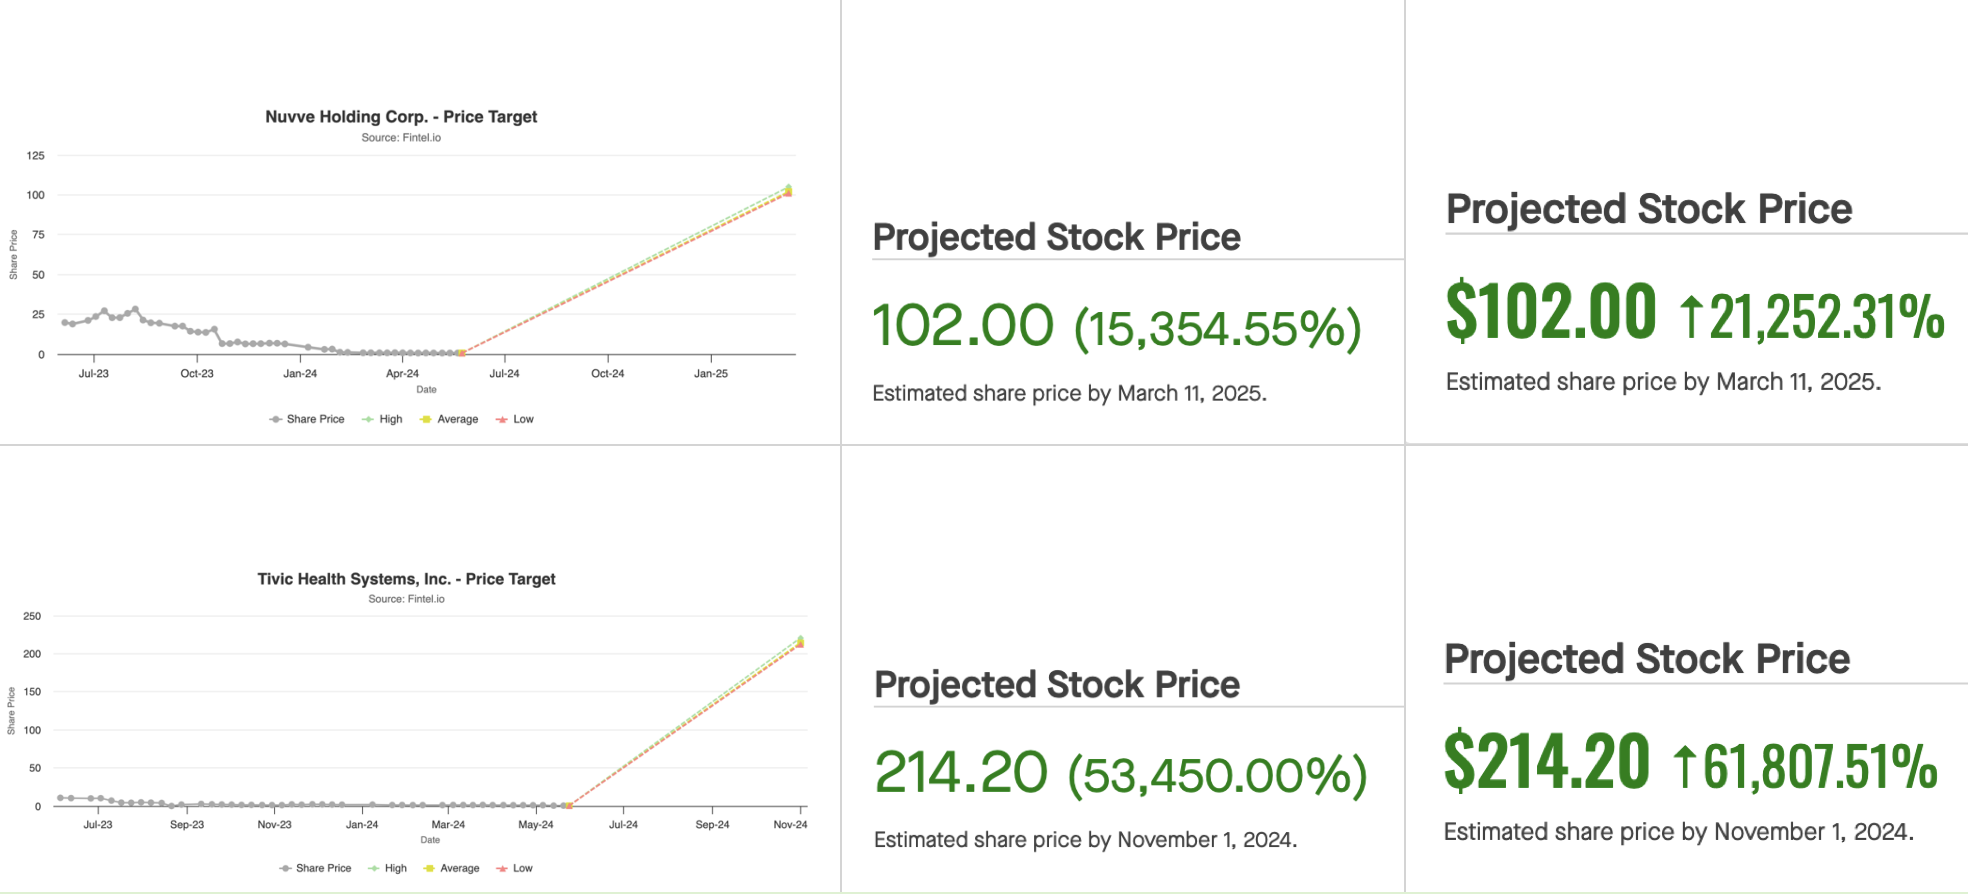1968x894 pixels.
Task: Toggle Share Price legend in Nuvve chart
Action: pos(307,419)
